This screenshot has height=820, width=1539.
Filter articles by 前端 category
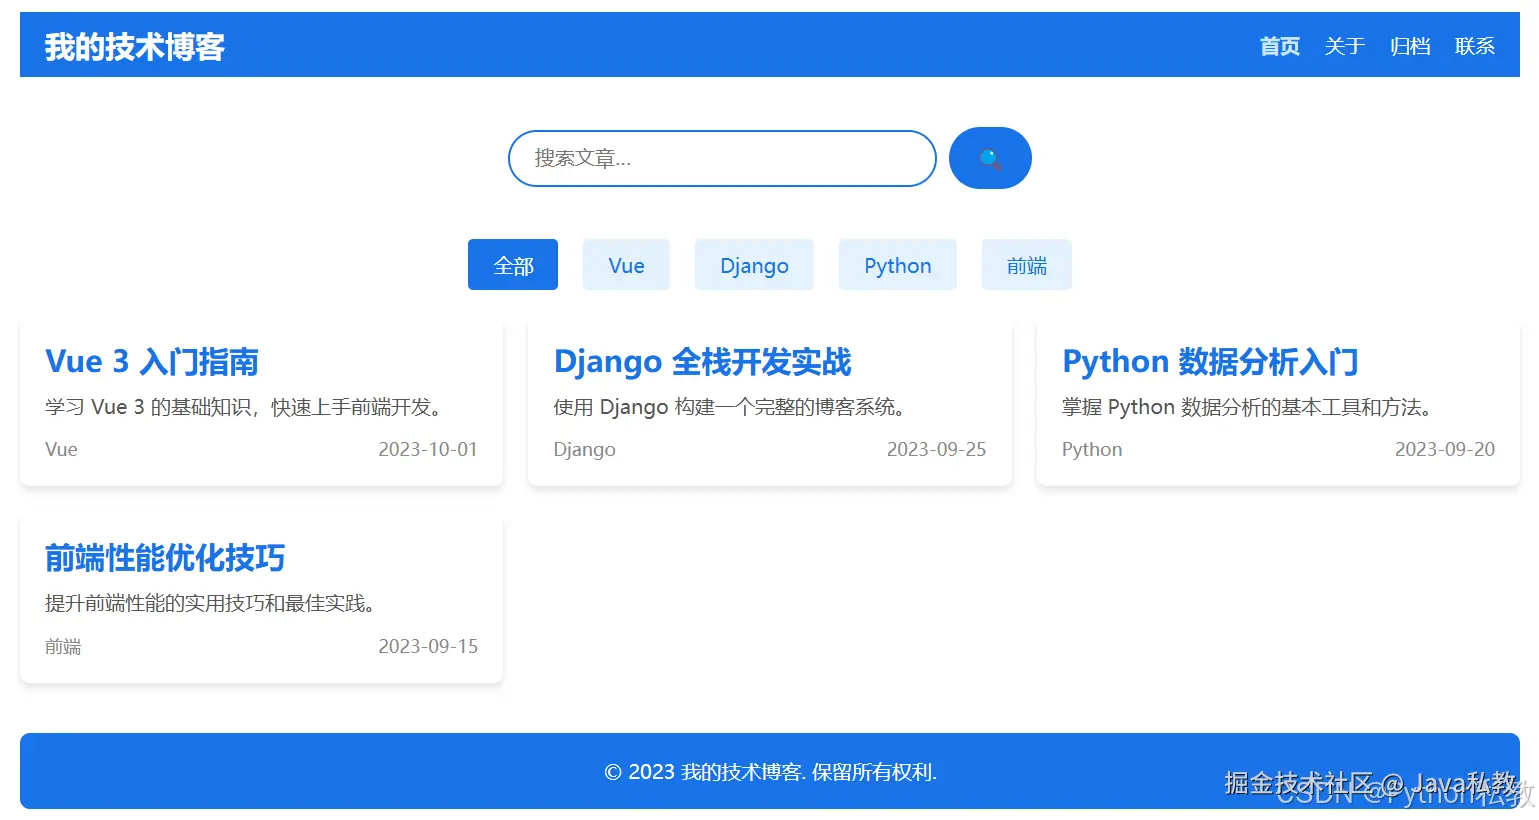click(x=1026, y=264)
